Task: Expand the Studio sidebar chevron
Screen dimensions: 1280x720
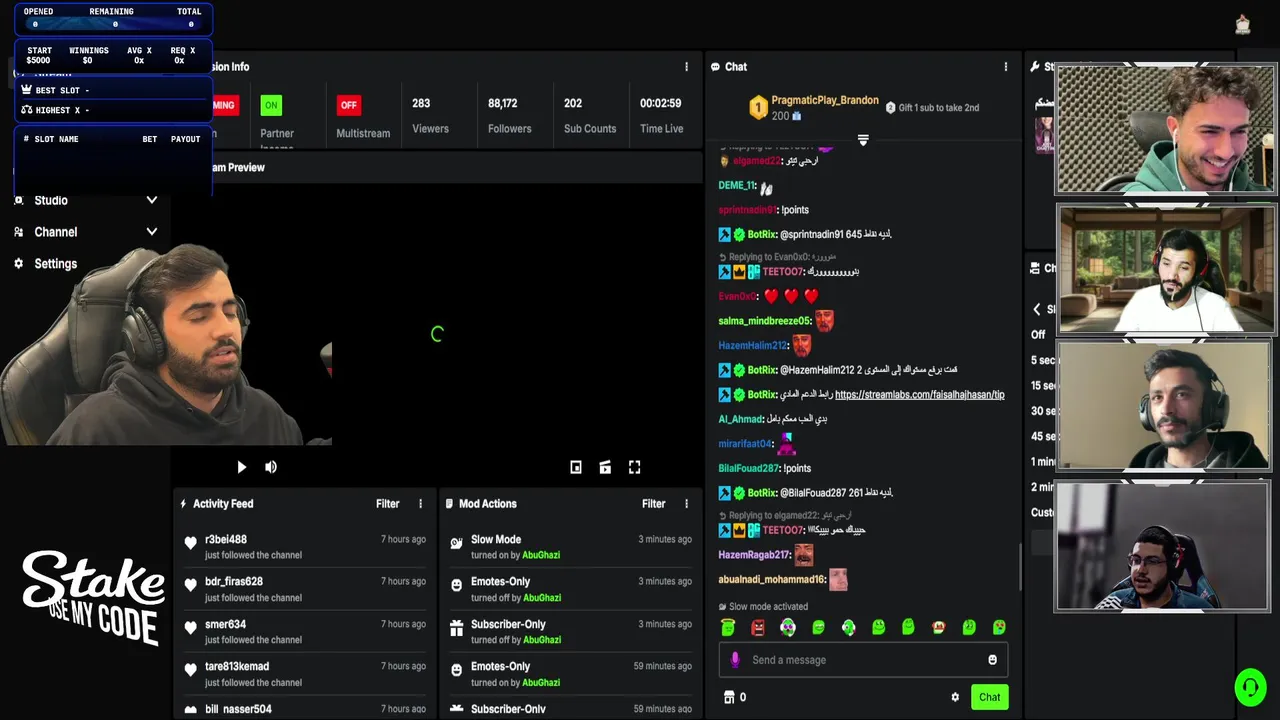Action: [152, 200]
